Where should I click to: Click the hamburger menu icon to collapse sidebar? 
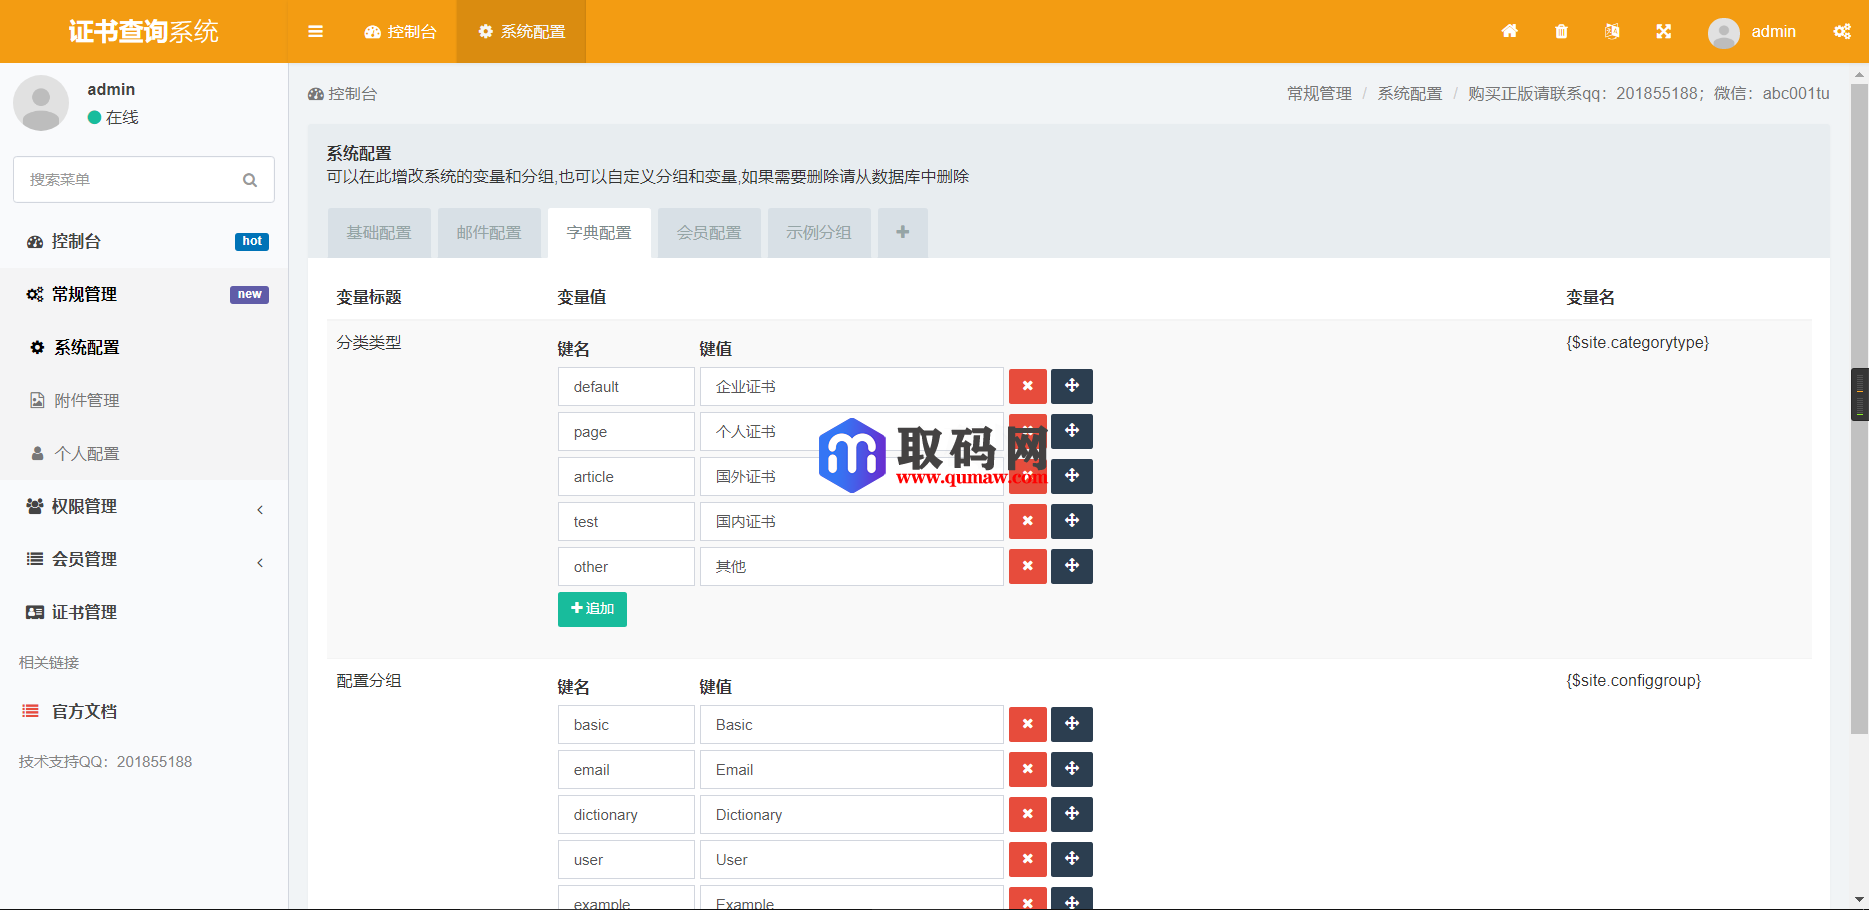point(315,31)
